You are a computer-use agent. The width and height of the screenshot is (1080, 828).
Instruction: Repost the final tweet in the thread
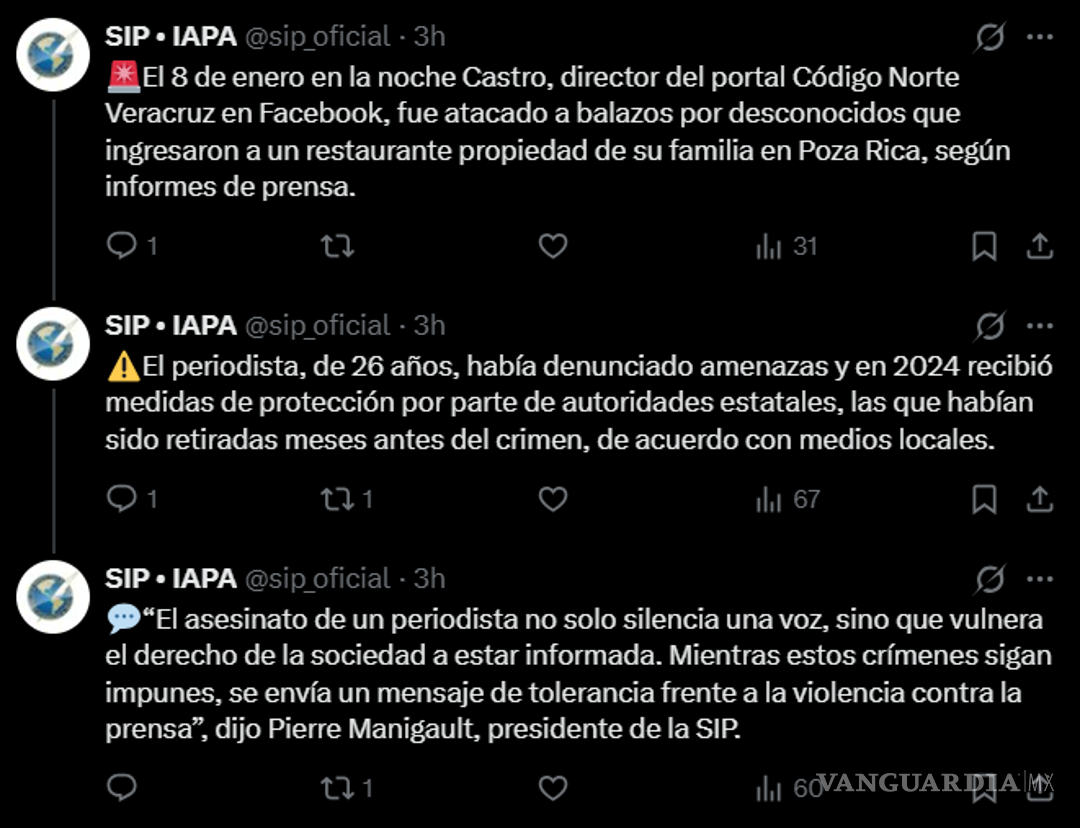(x=337, y=790)
